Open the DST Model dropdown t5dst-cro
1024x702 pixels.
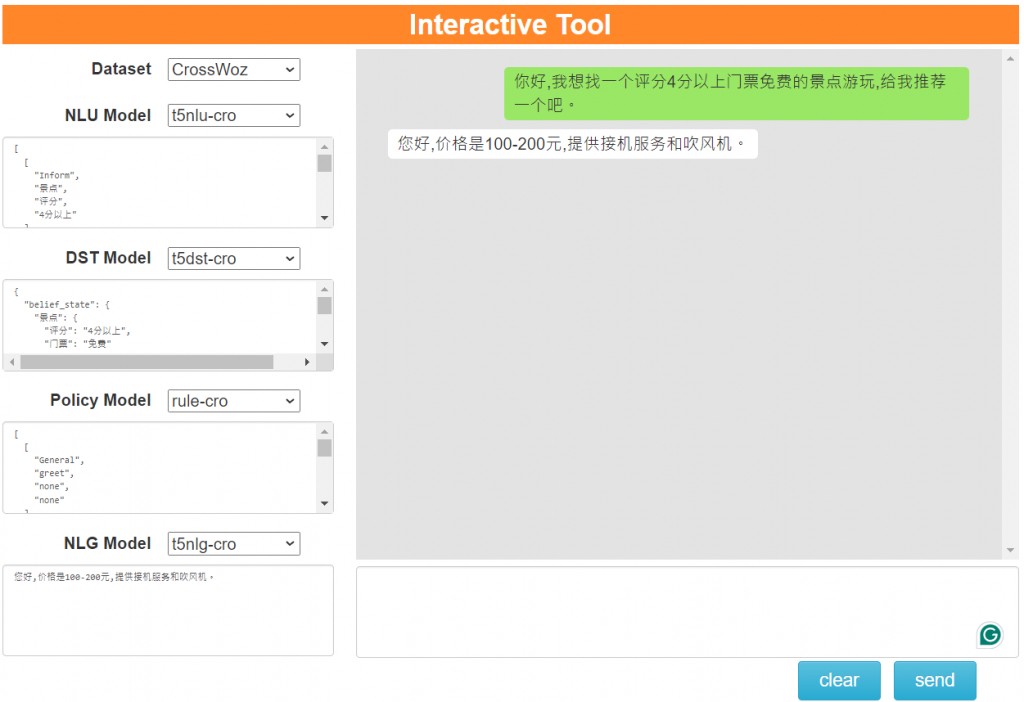[x=234, y=259]
